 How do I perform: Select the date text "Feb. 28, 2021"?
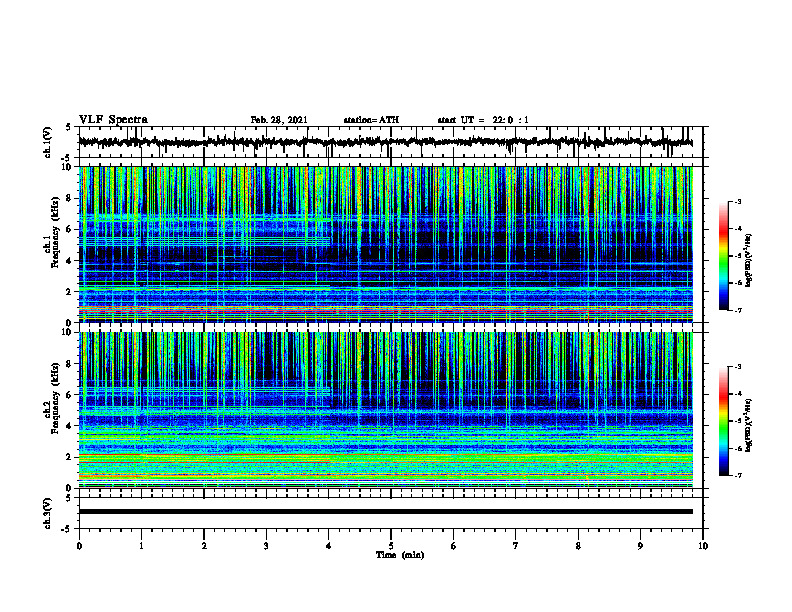(x=279, y=120)
